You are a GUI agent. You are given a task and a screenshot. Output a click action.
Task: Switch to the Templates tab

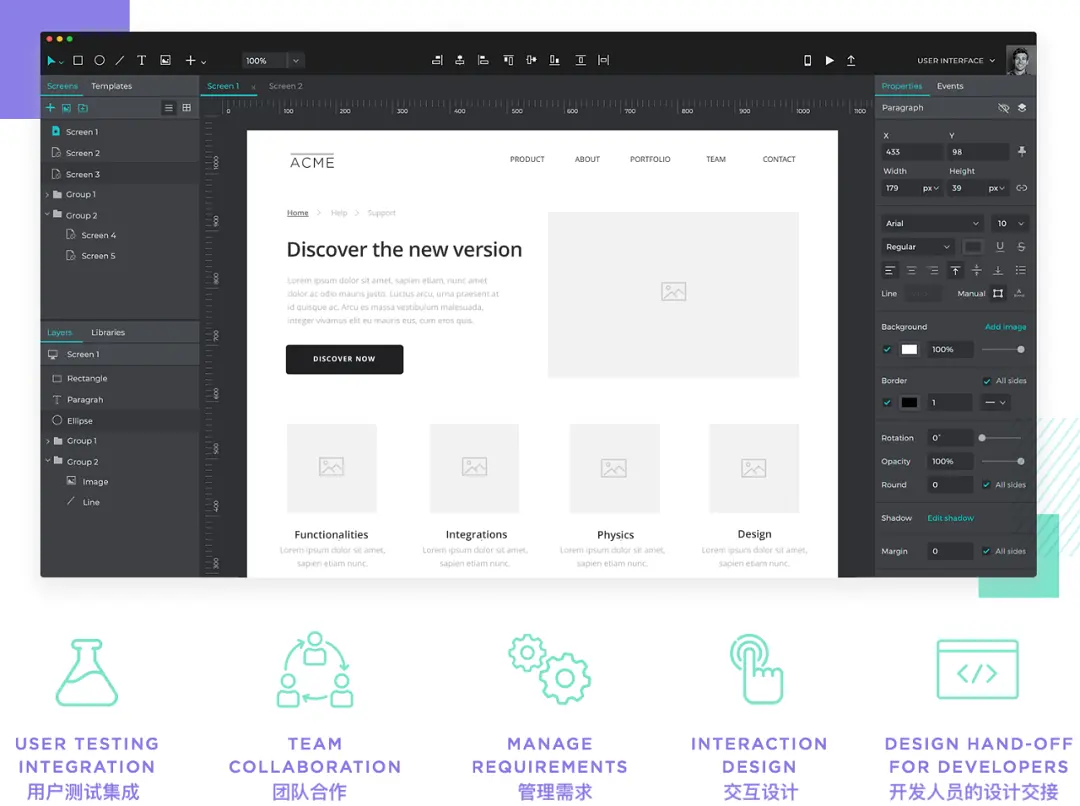pos(112,86)
